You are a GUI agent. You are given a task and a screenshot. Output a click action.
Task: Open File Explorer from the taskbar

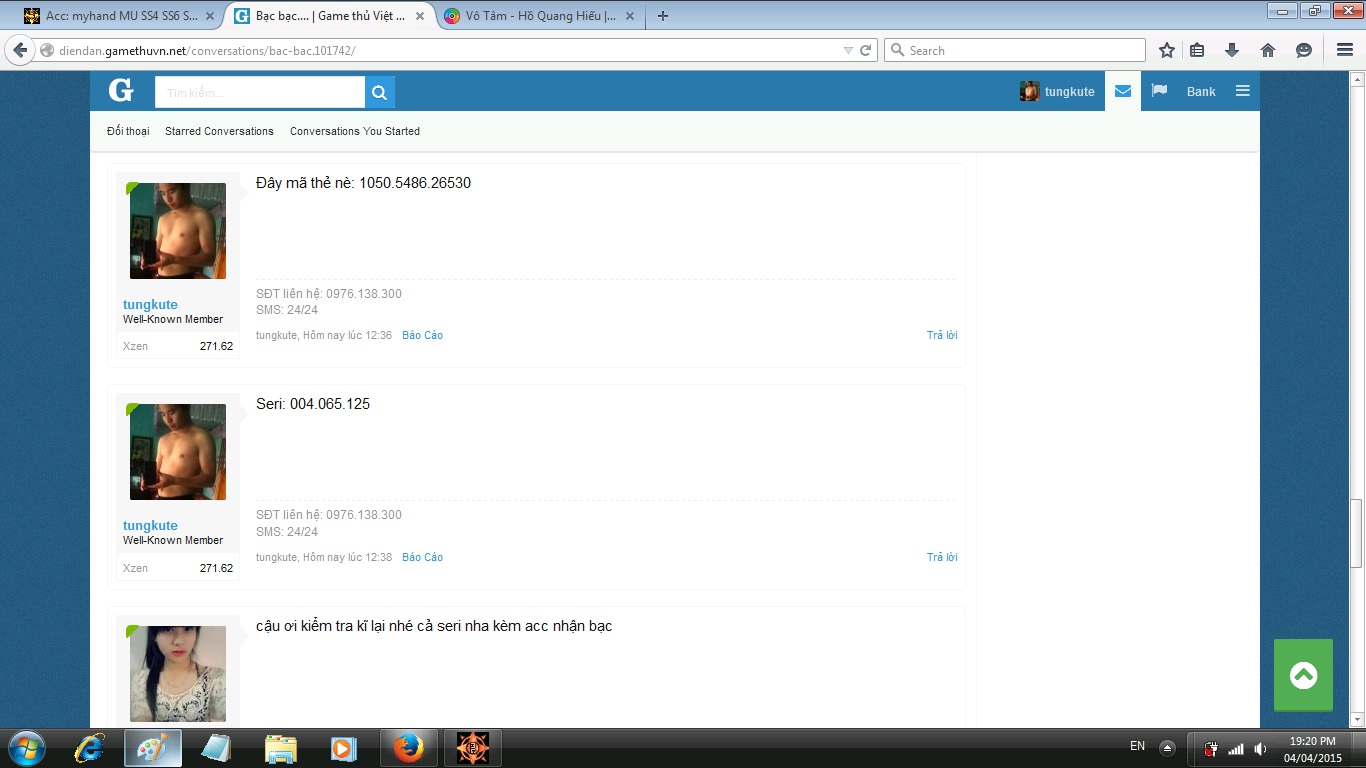tap(280, 748)
